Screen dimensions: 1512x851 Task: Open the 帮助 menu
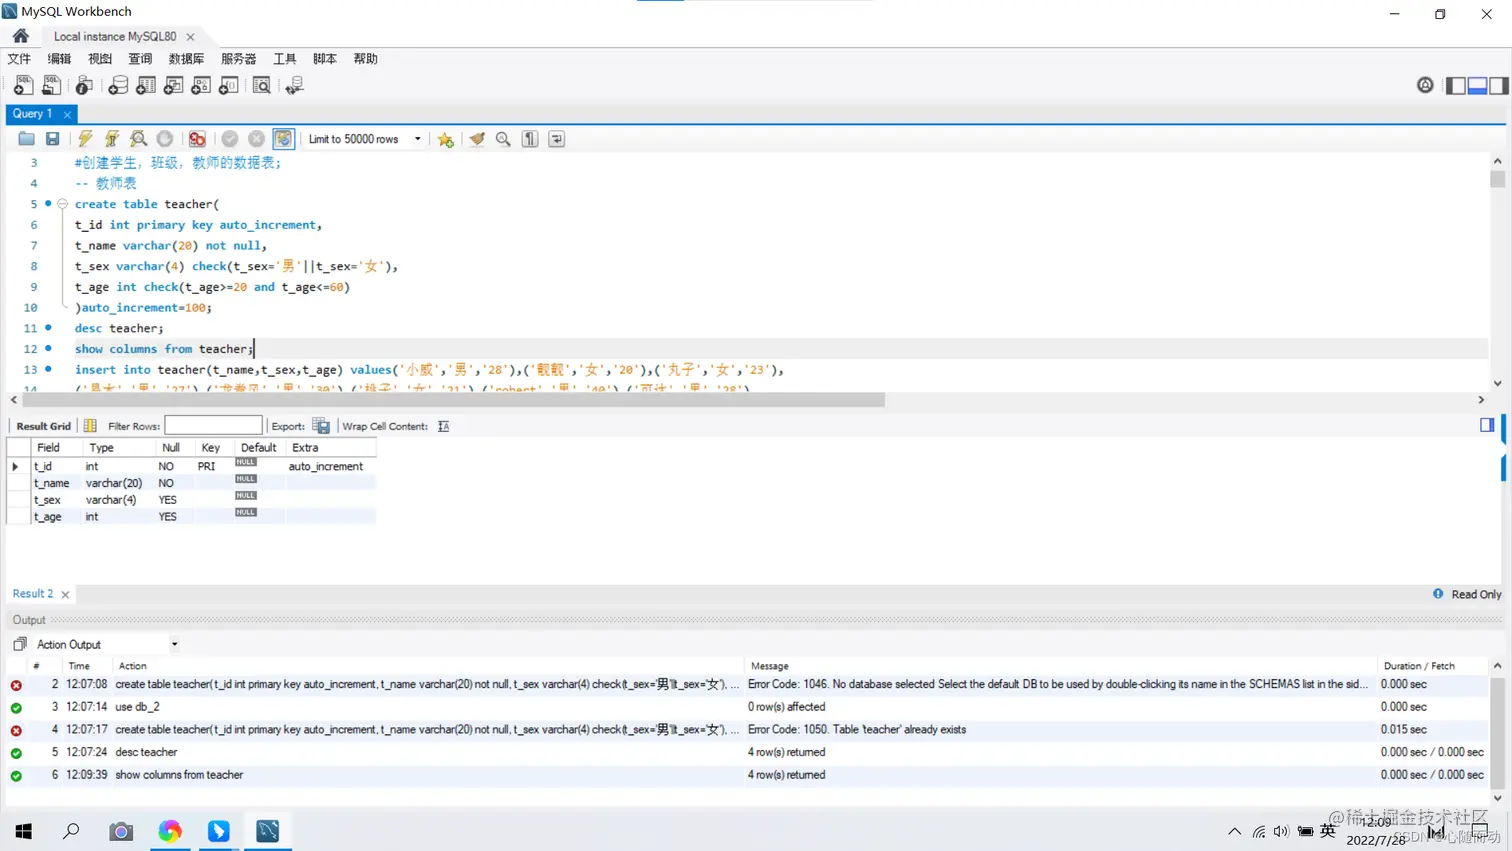(365, 59)
